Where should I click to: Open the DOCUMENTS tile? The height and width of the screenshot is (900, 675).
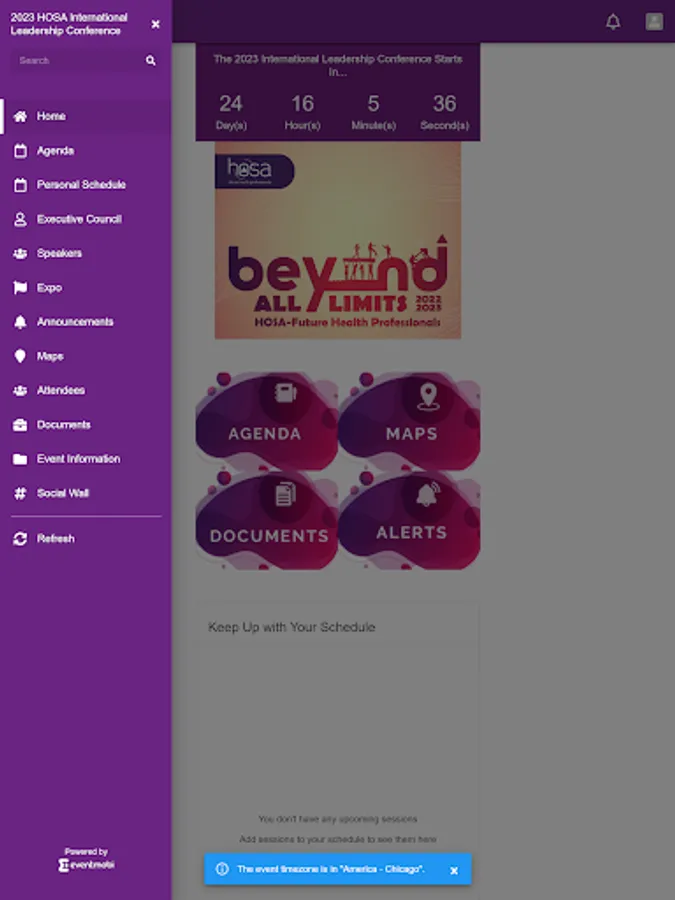pos(266,521)
